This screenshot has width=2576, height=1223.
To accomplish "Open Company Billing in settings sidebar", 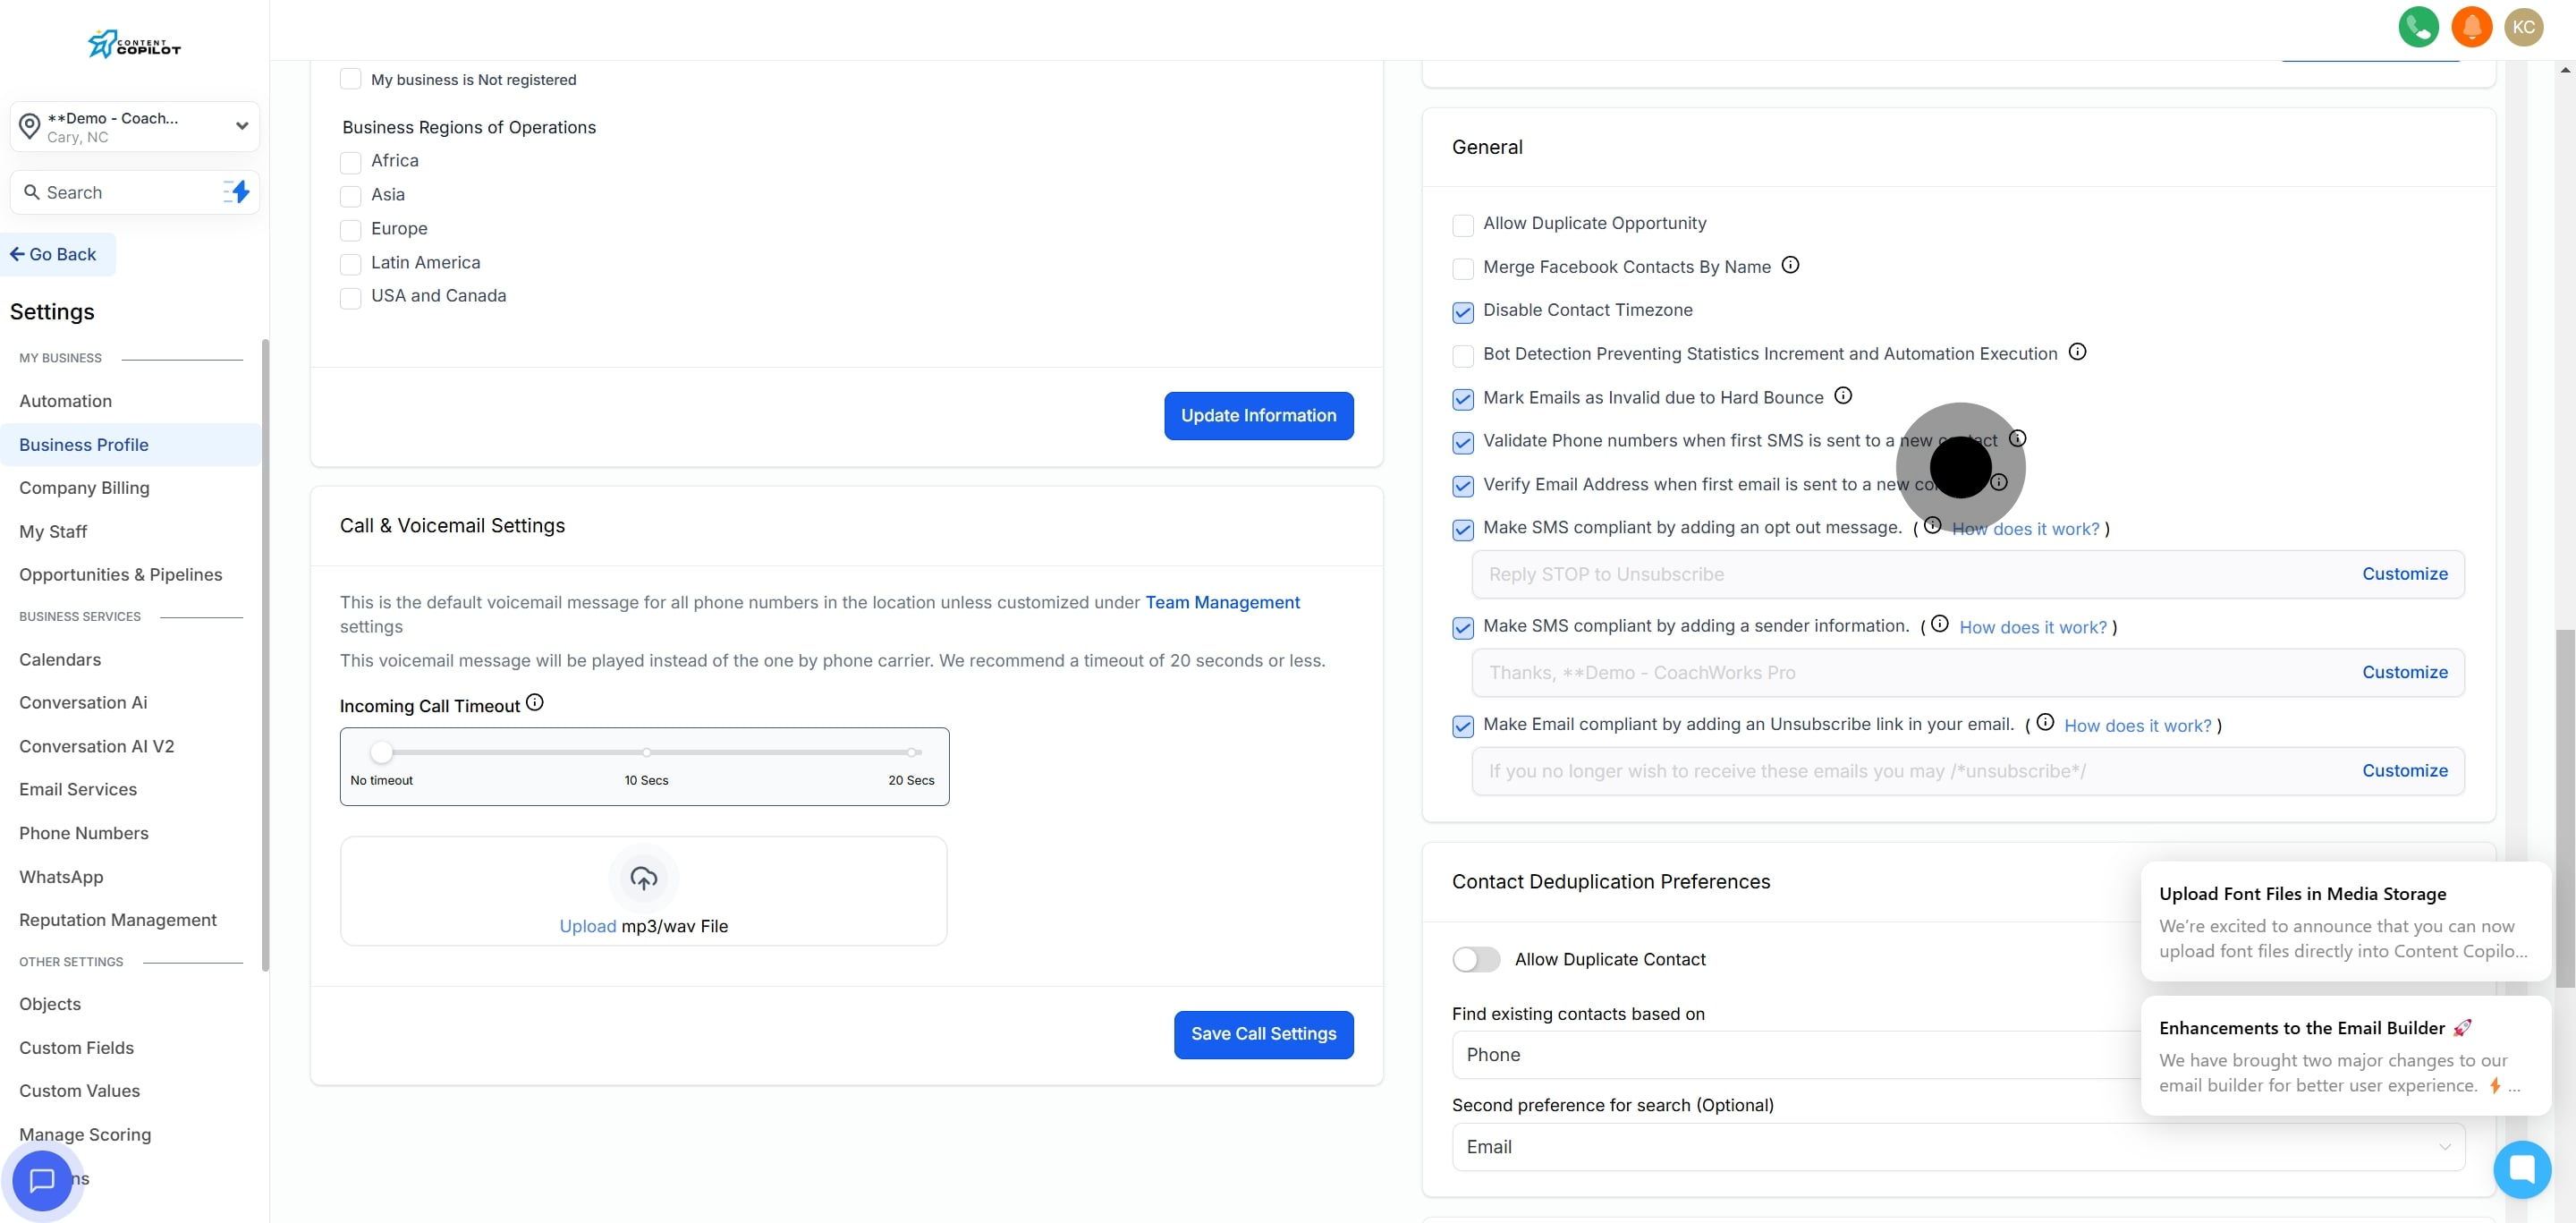I will click(x=84, y=488).
